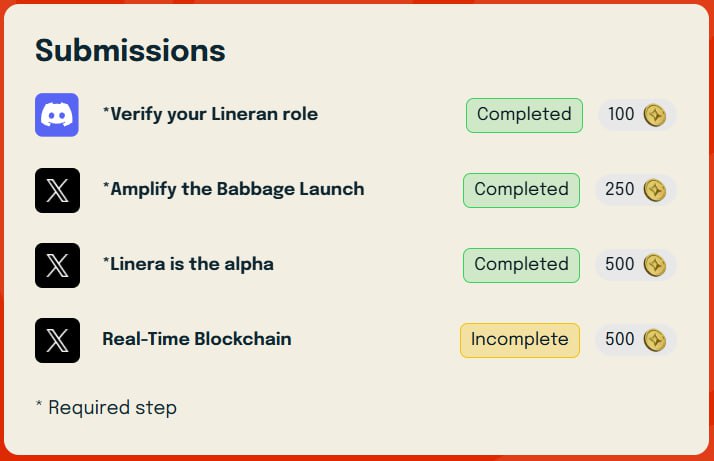Viewport: 714px width, 461px height.
Task: Click the Discord icon beside Verify role
Action: [57, 115]
